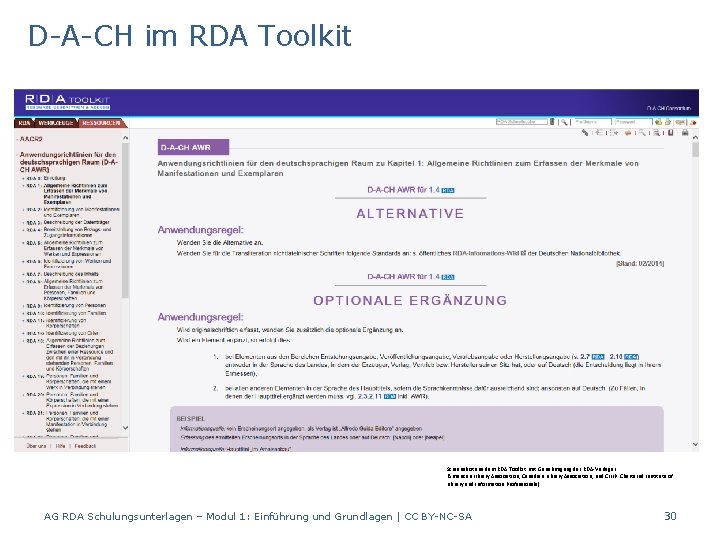
Task: Click the blue RDA badge next to first D-A-CH AWR für 1.4
Action: (448, 191)
